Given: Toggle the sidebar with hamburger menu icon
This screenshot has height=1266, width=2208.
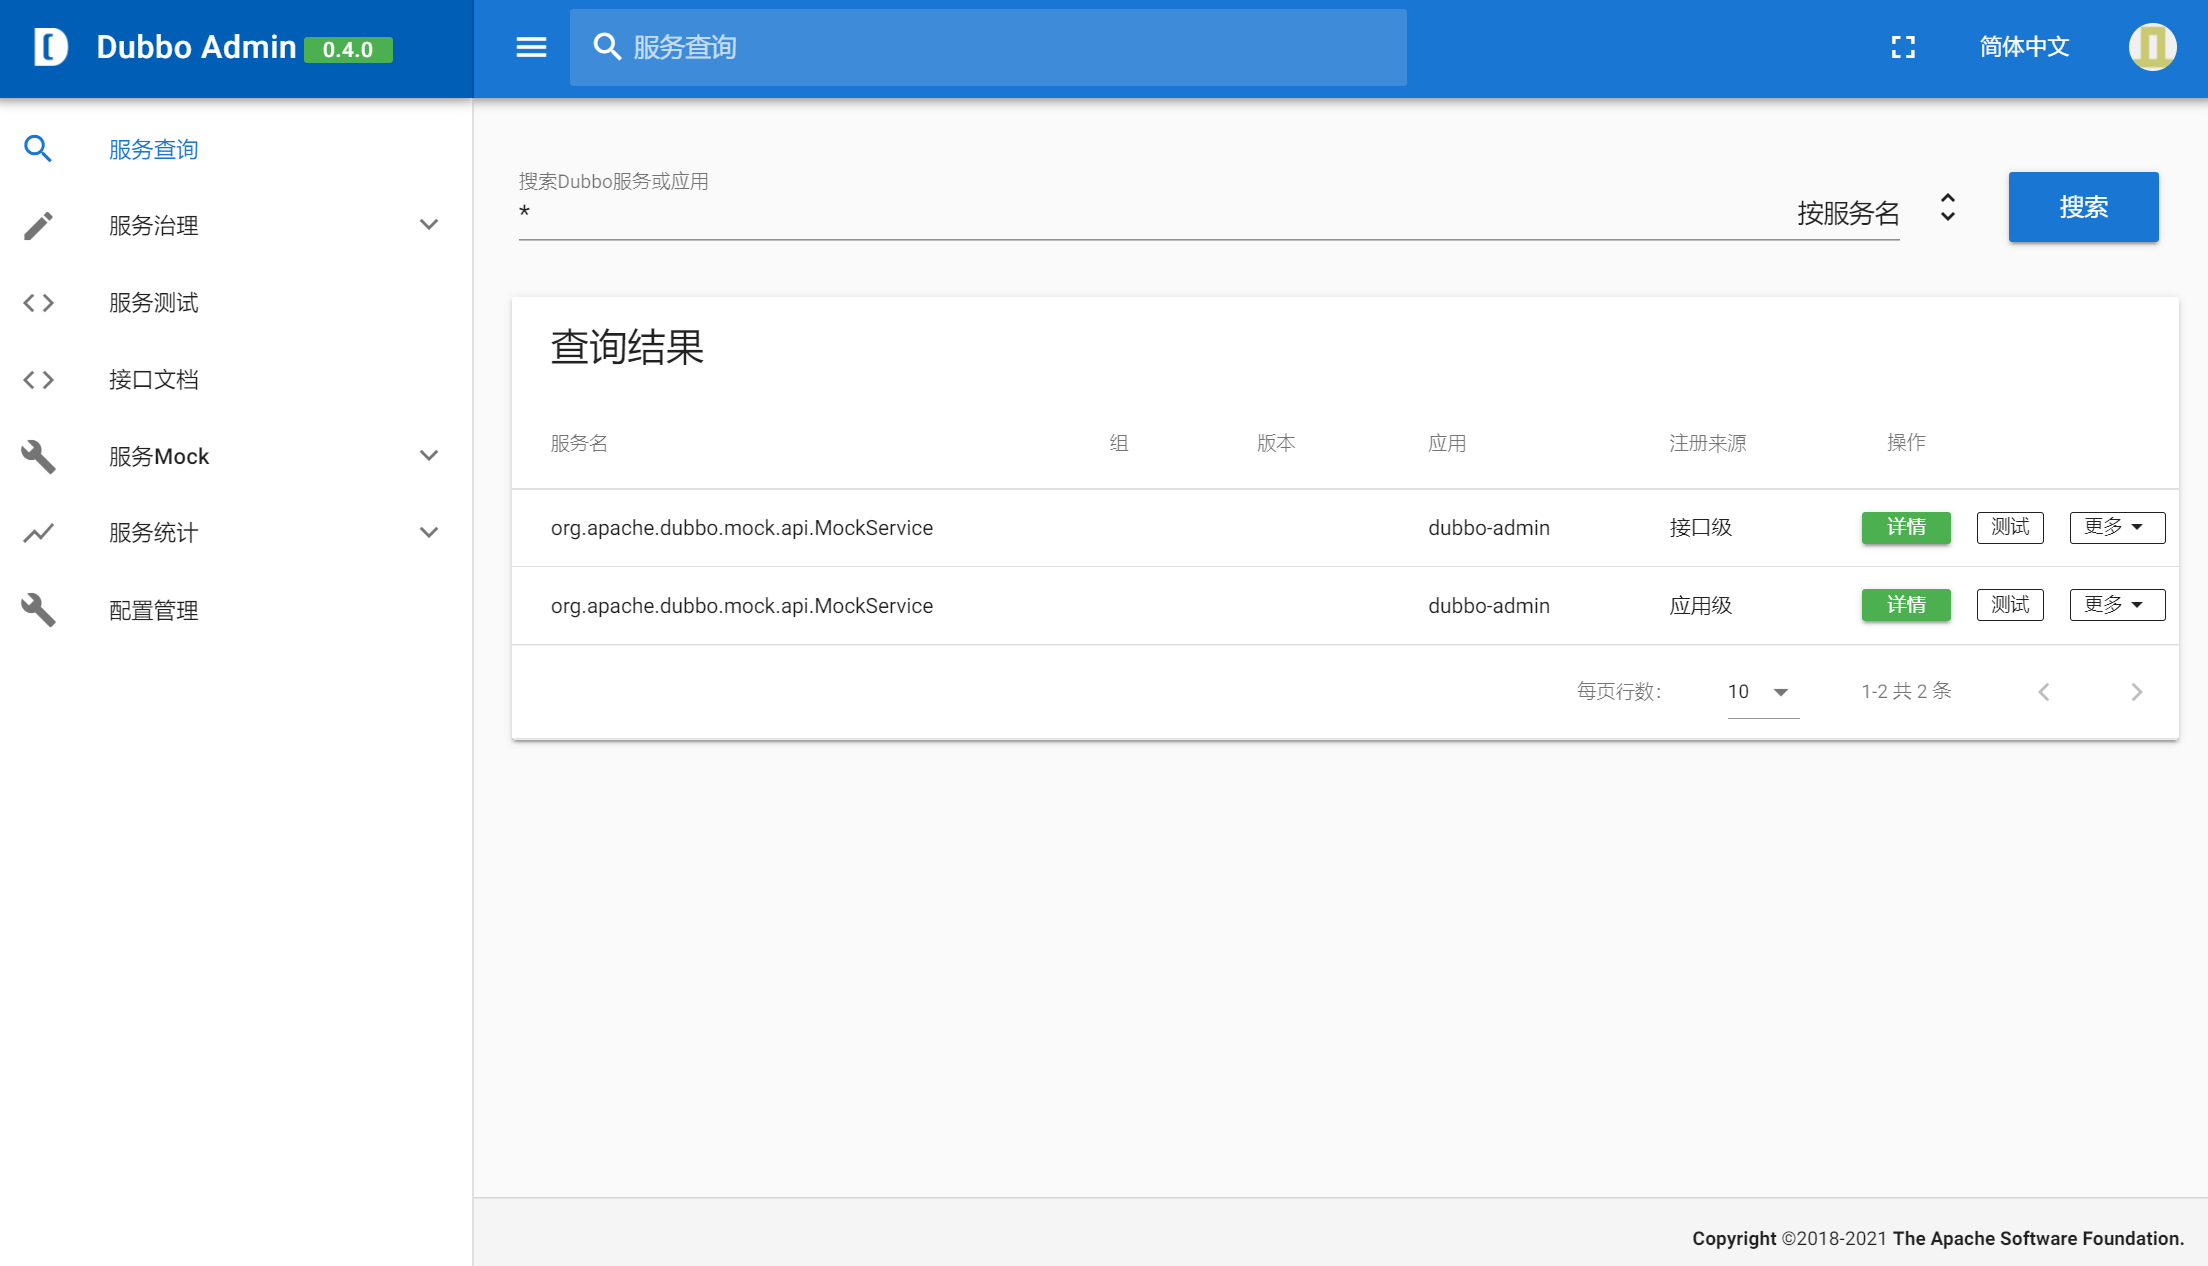Looking at the screenshot, I should coord(531,47).
